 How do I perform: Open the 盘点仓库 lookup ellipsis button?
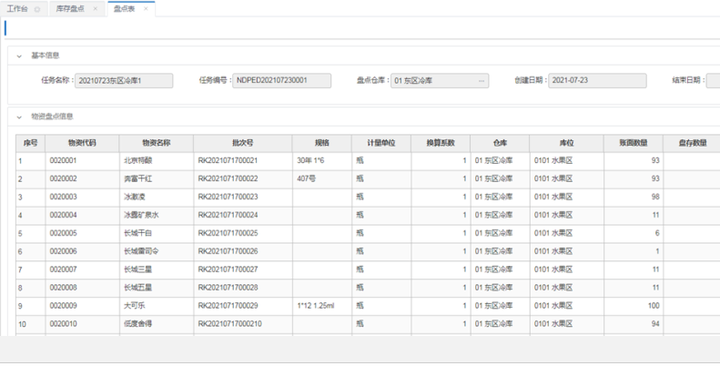[x=481, y=81]
